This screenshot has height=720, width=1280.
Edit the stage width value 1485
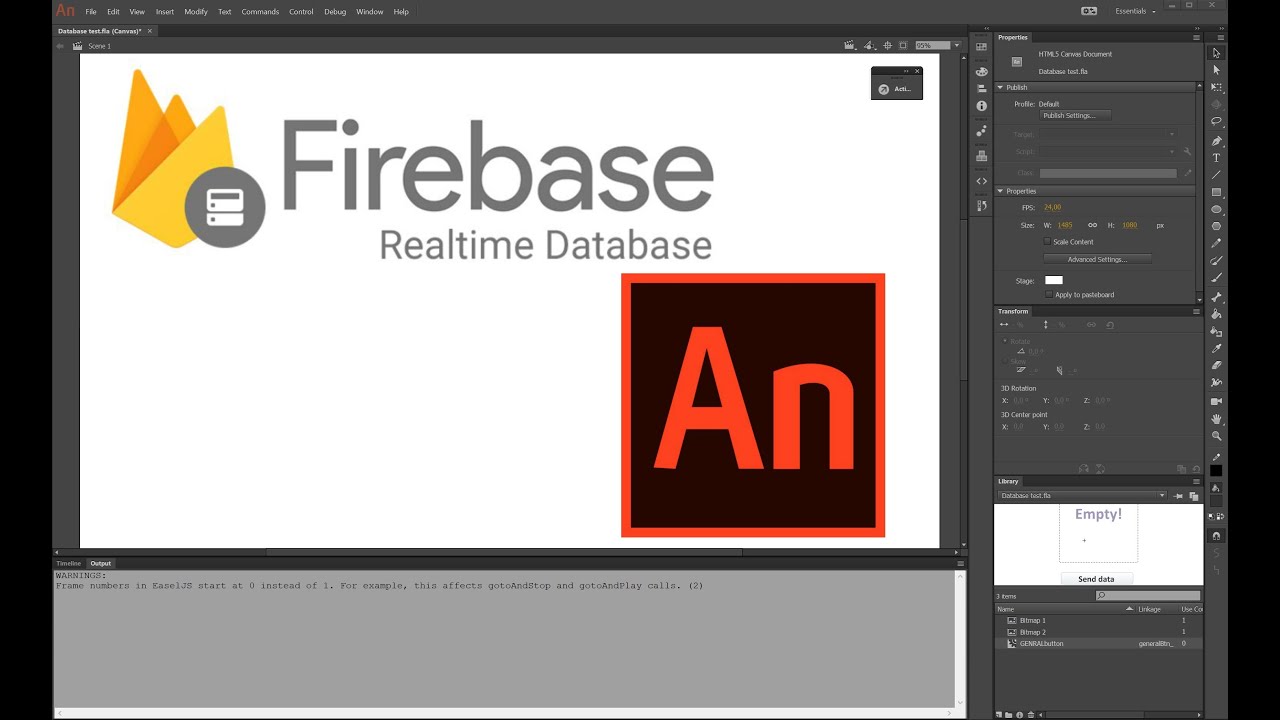click(1065, 225)
